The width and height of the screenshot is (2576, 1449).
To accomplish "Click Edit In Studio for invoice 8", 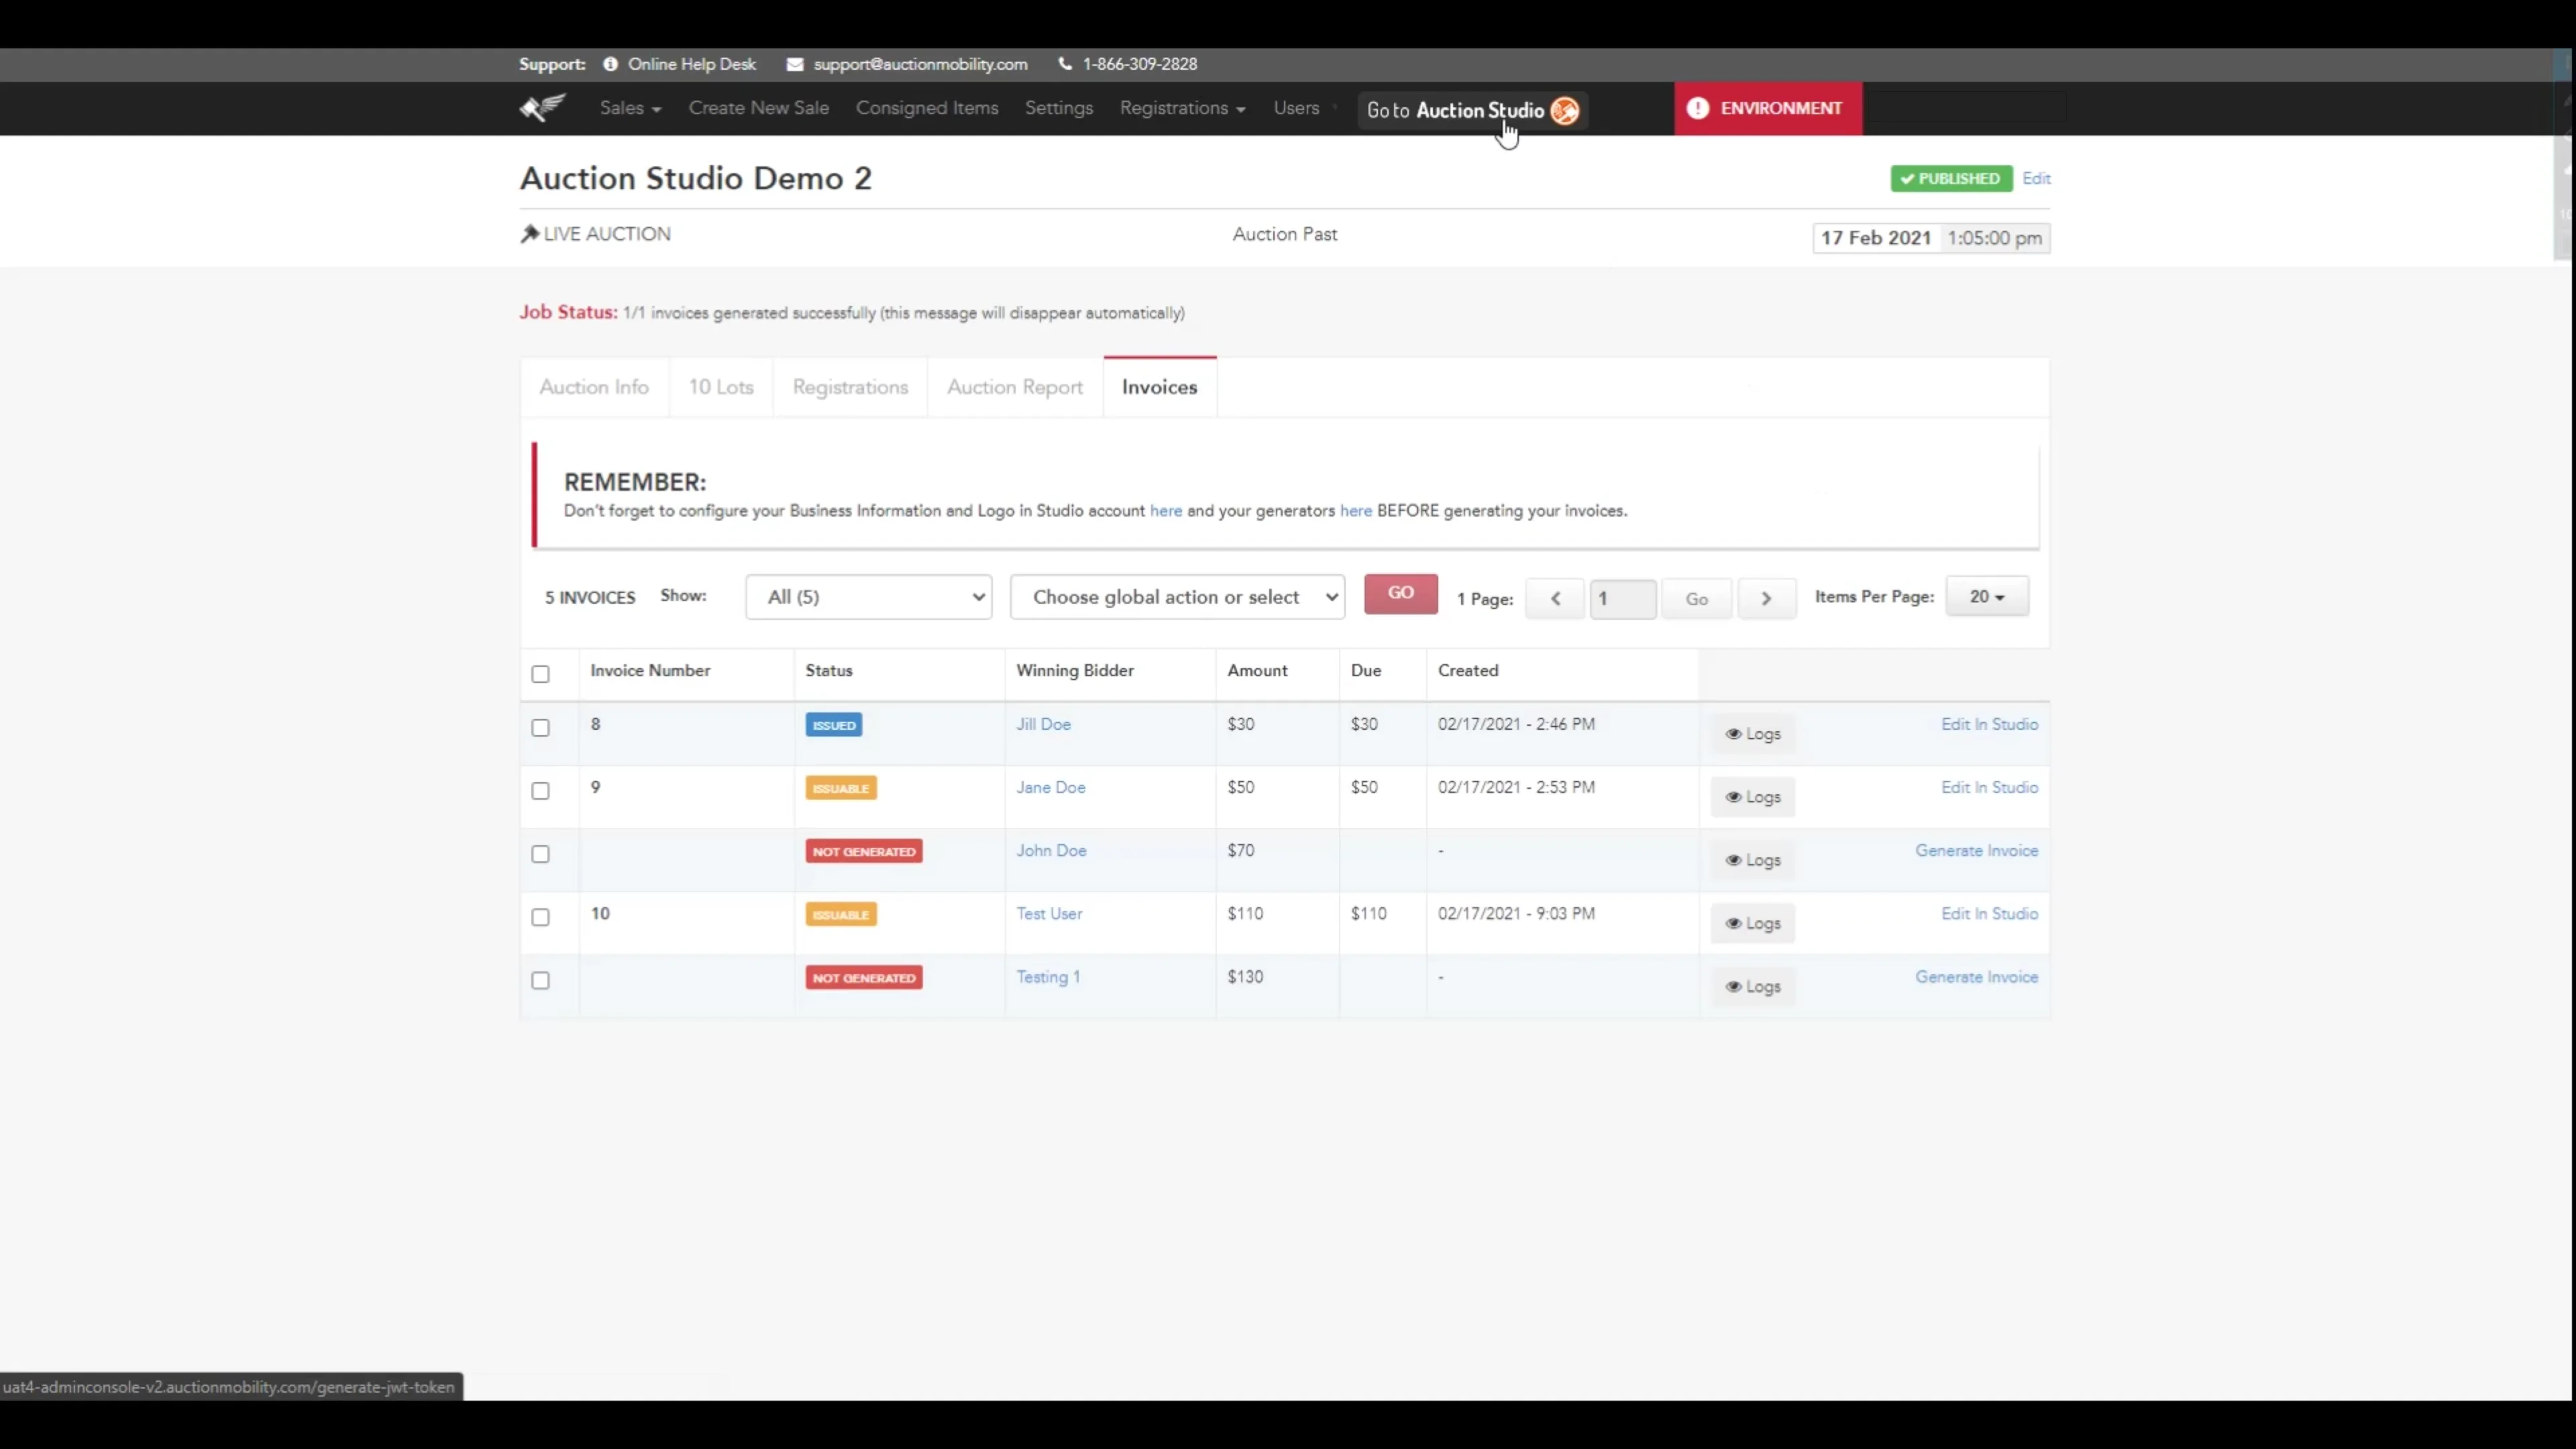I will [x=1989, y=725].
